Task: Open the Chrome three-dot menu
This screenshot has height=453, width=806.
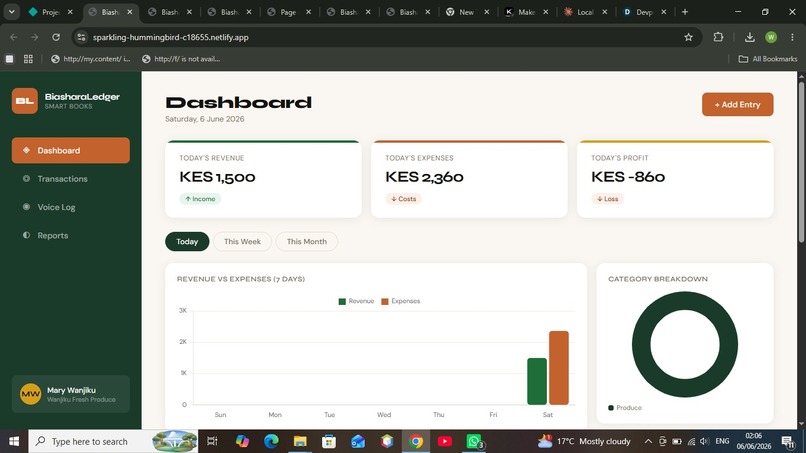Action: click(792, 37)
